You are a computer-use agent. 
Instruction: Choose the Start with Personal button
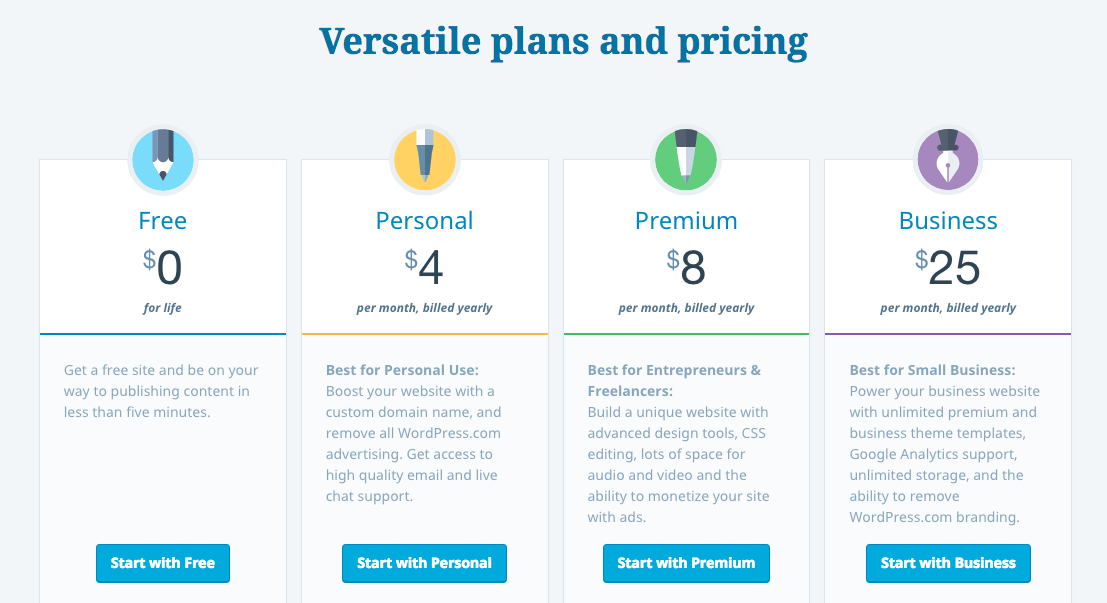point(424,563)
